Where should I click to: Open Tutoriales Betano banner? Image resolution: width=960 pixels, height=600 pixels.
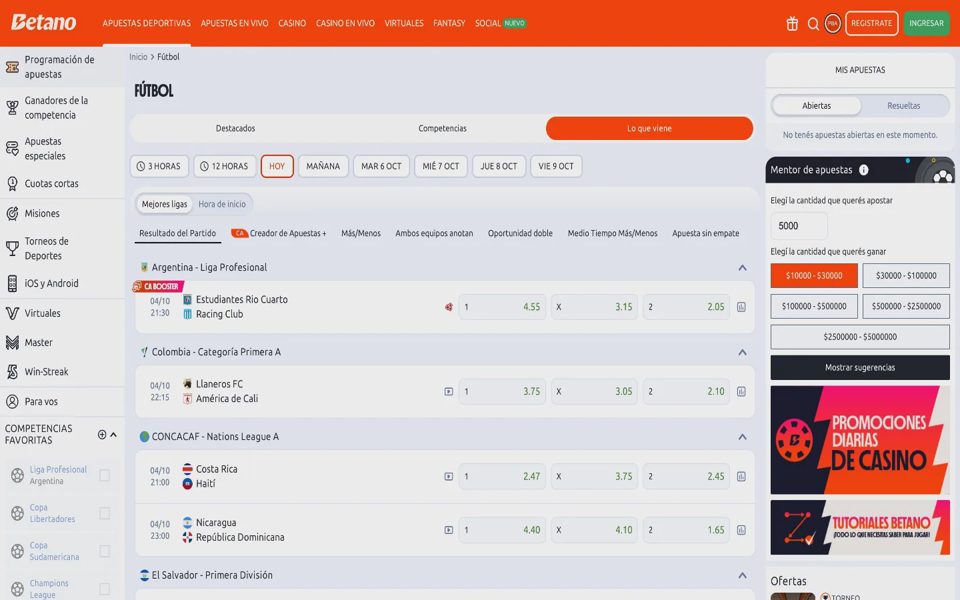pyautogui.click(x=860, y=528)
